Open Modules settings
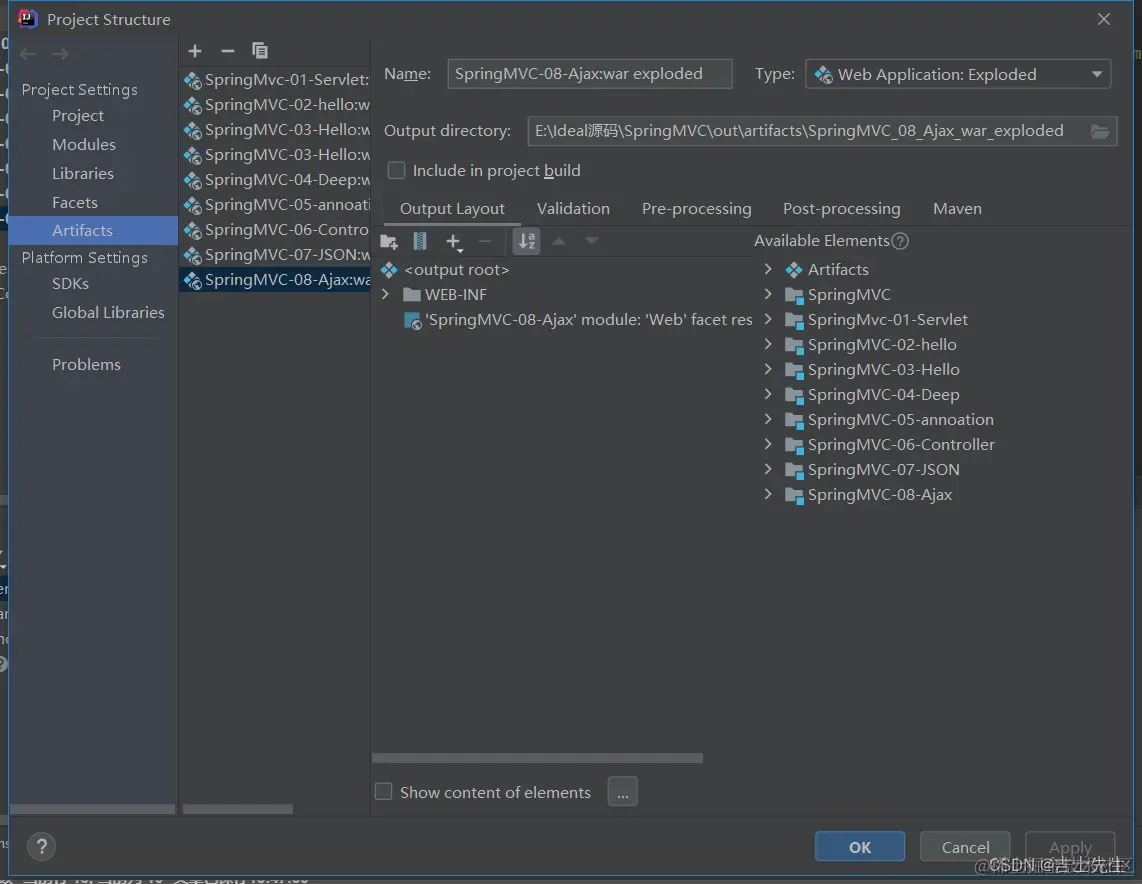The width and height of the screenshot is (1142, 884). [84, 145]
